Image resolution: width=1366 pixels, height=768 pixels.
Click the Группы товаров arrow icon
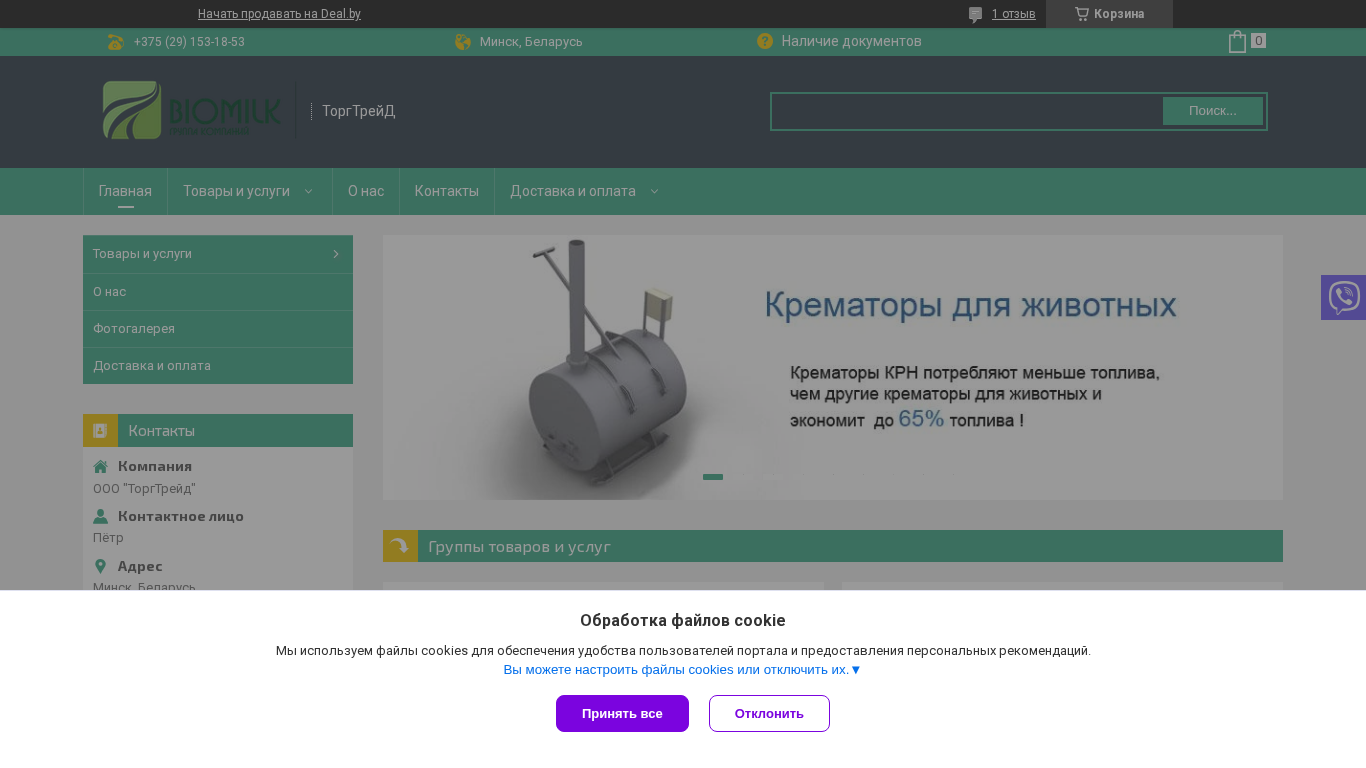pyautogui.click(x=400, y=546)
